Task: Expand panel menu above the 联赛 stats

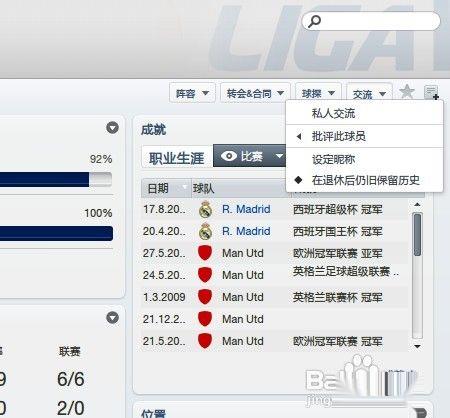Action: pos(112,318)
